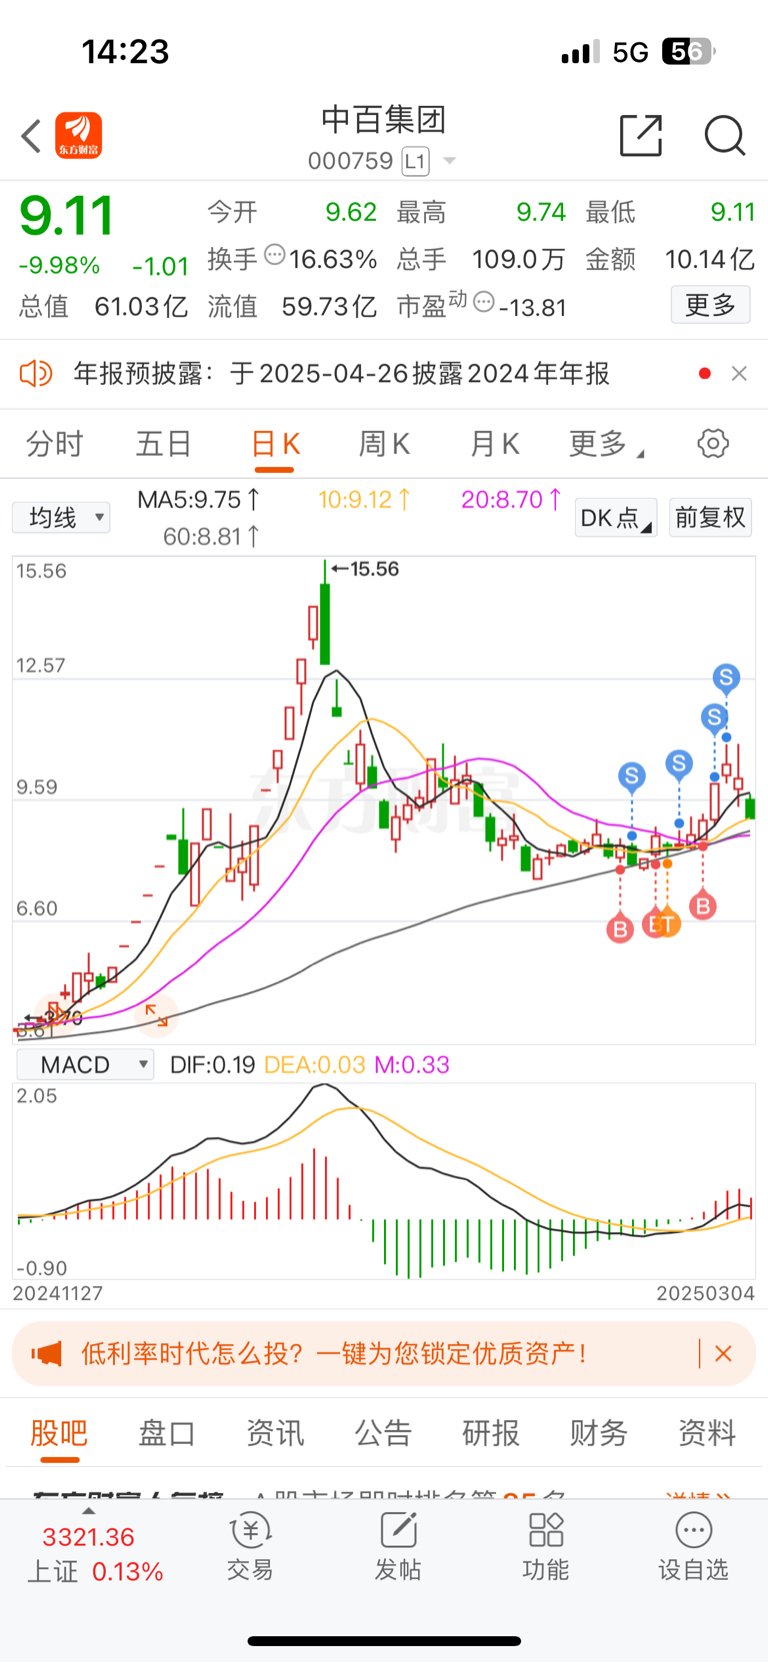
Task: Tap the MA20 8.70 value
Action: (511, 499)
